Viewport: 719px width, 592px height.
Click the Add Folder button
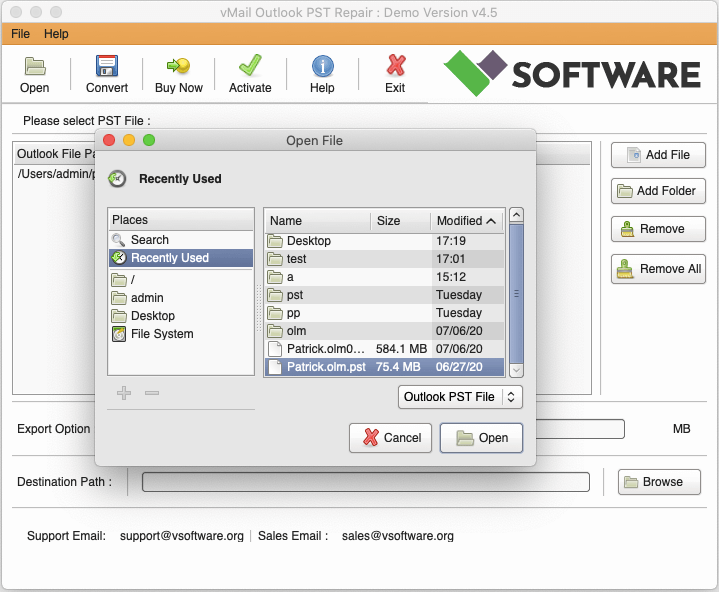[x=658, y=191]
